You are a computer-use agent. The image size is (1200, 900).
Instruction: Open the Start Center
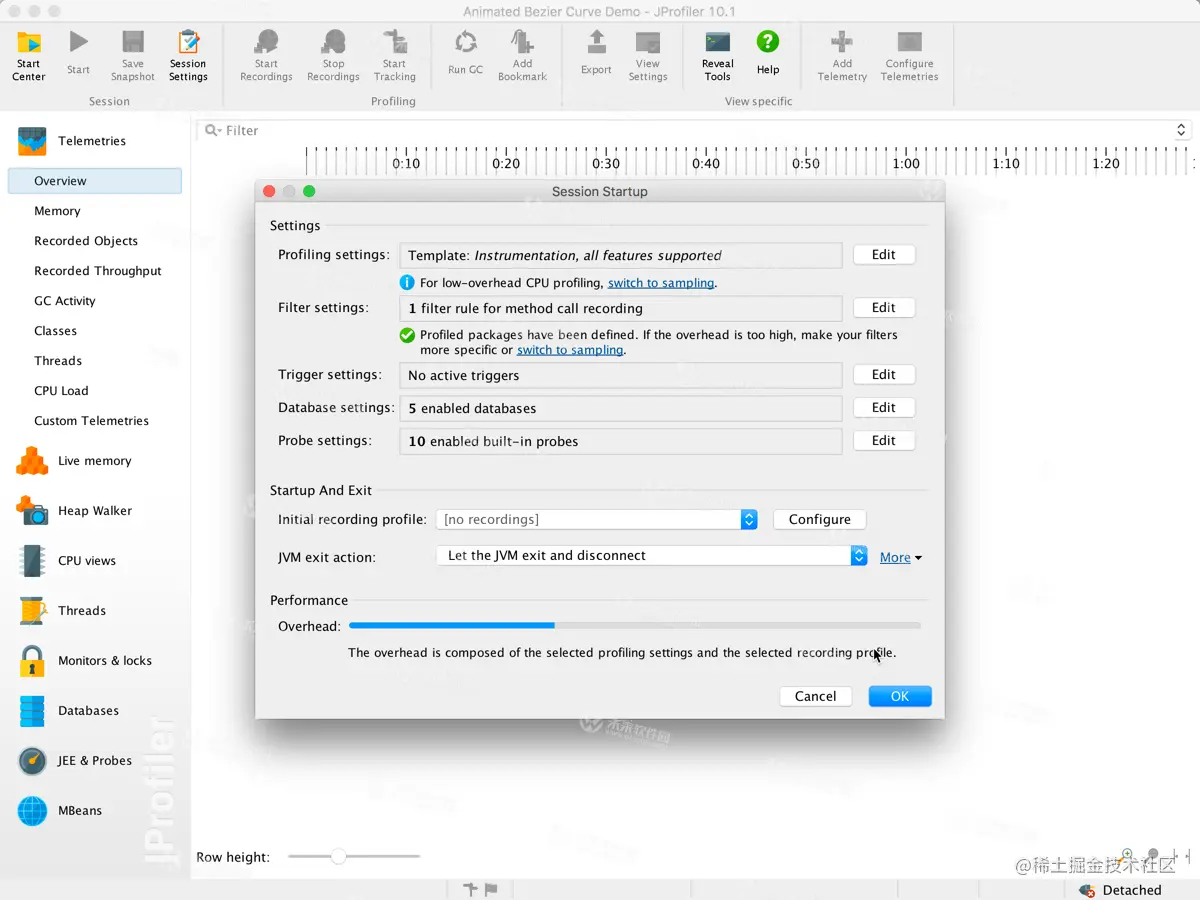[x=29, y=56]
